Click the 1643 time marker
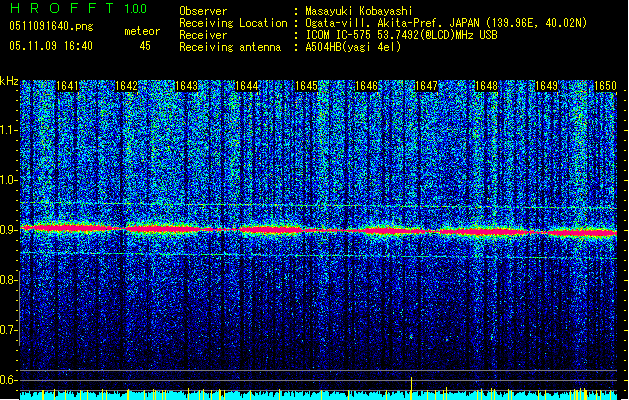Screen dimensions: 629x400 (x=186, y=87)
